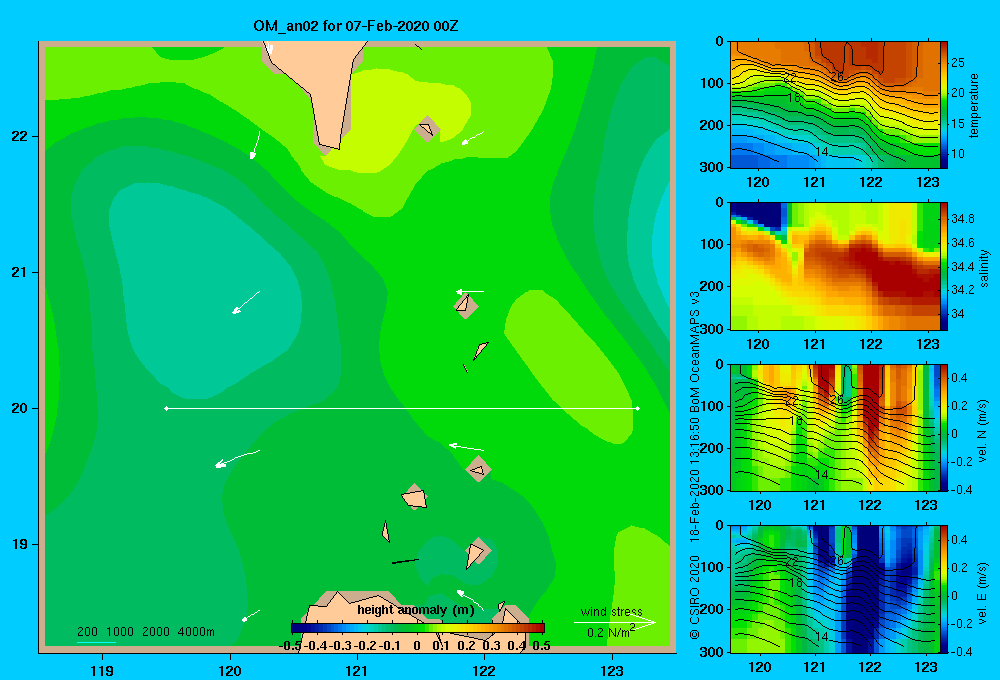This screenshot has height=680, width=1000.
Task: Click the map title OM_an02 for 07-Feb-2020 00Z
Action: coord(355,26)
